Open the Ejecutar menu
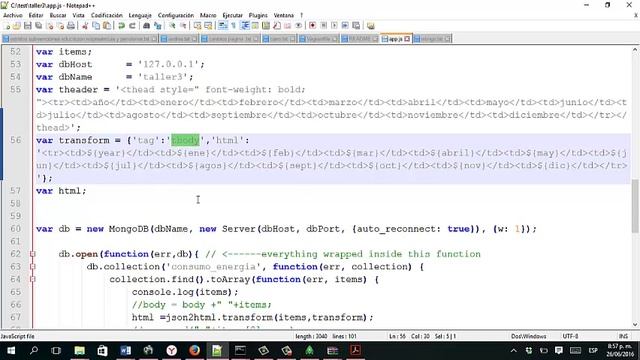 (x=233, y=15)
